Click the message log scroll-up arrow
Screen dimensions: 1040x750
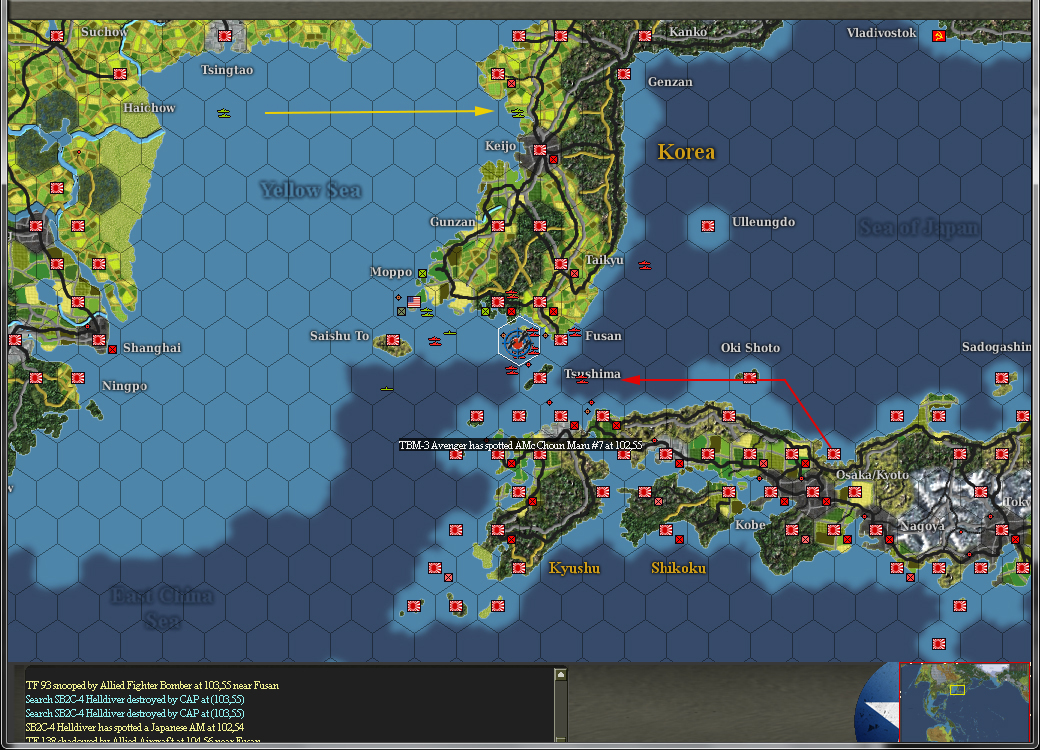(x=560, y=674)
